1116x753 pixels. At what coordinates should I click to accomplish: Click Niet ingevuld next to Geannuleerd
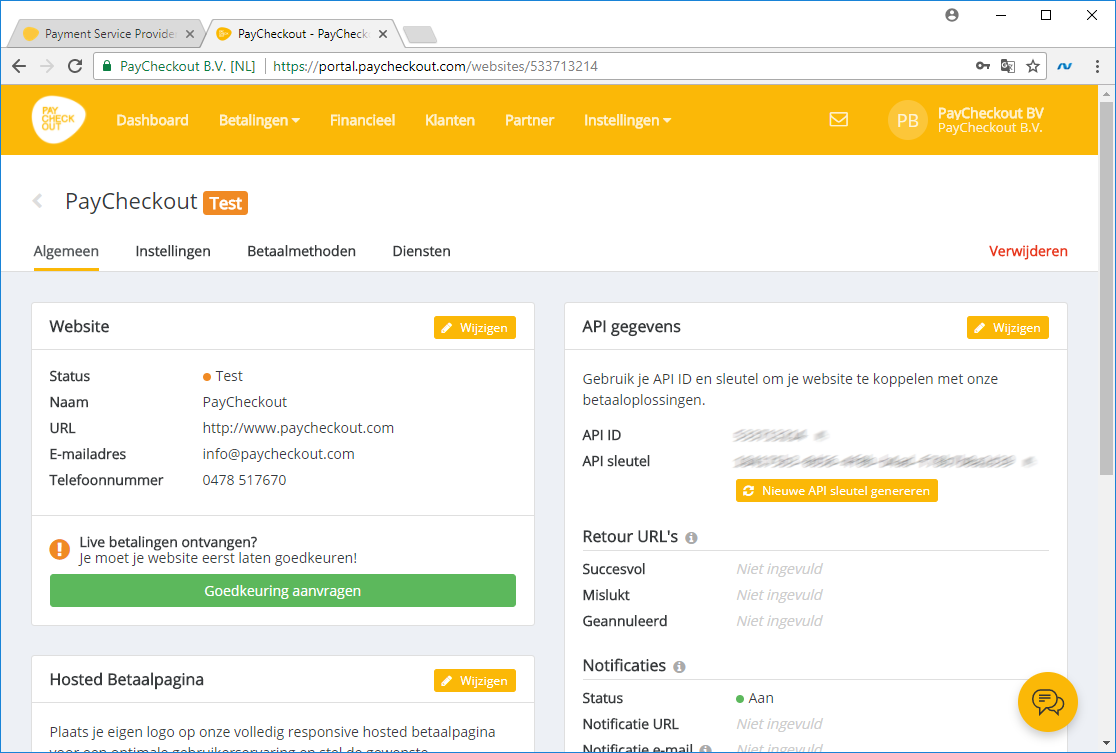(x=779, y=621)
